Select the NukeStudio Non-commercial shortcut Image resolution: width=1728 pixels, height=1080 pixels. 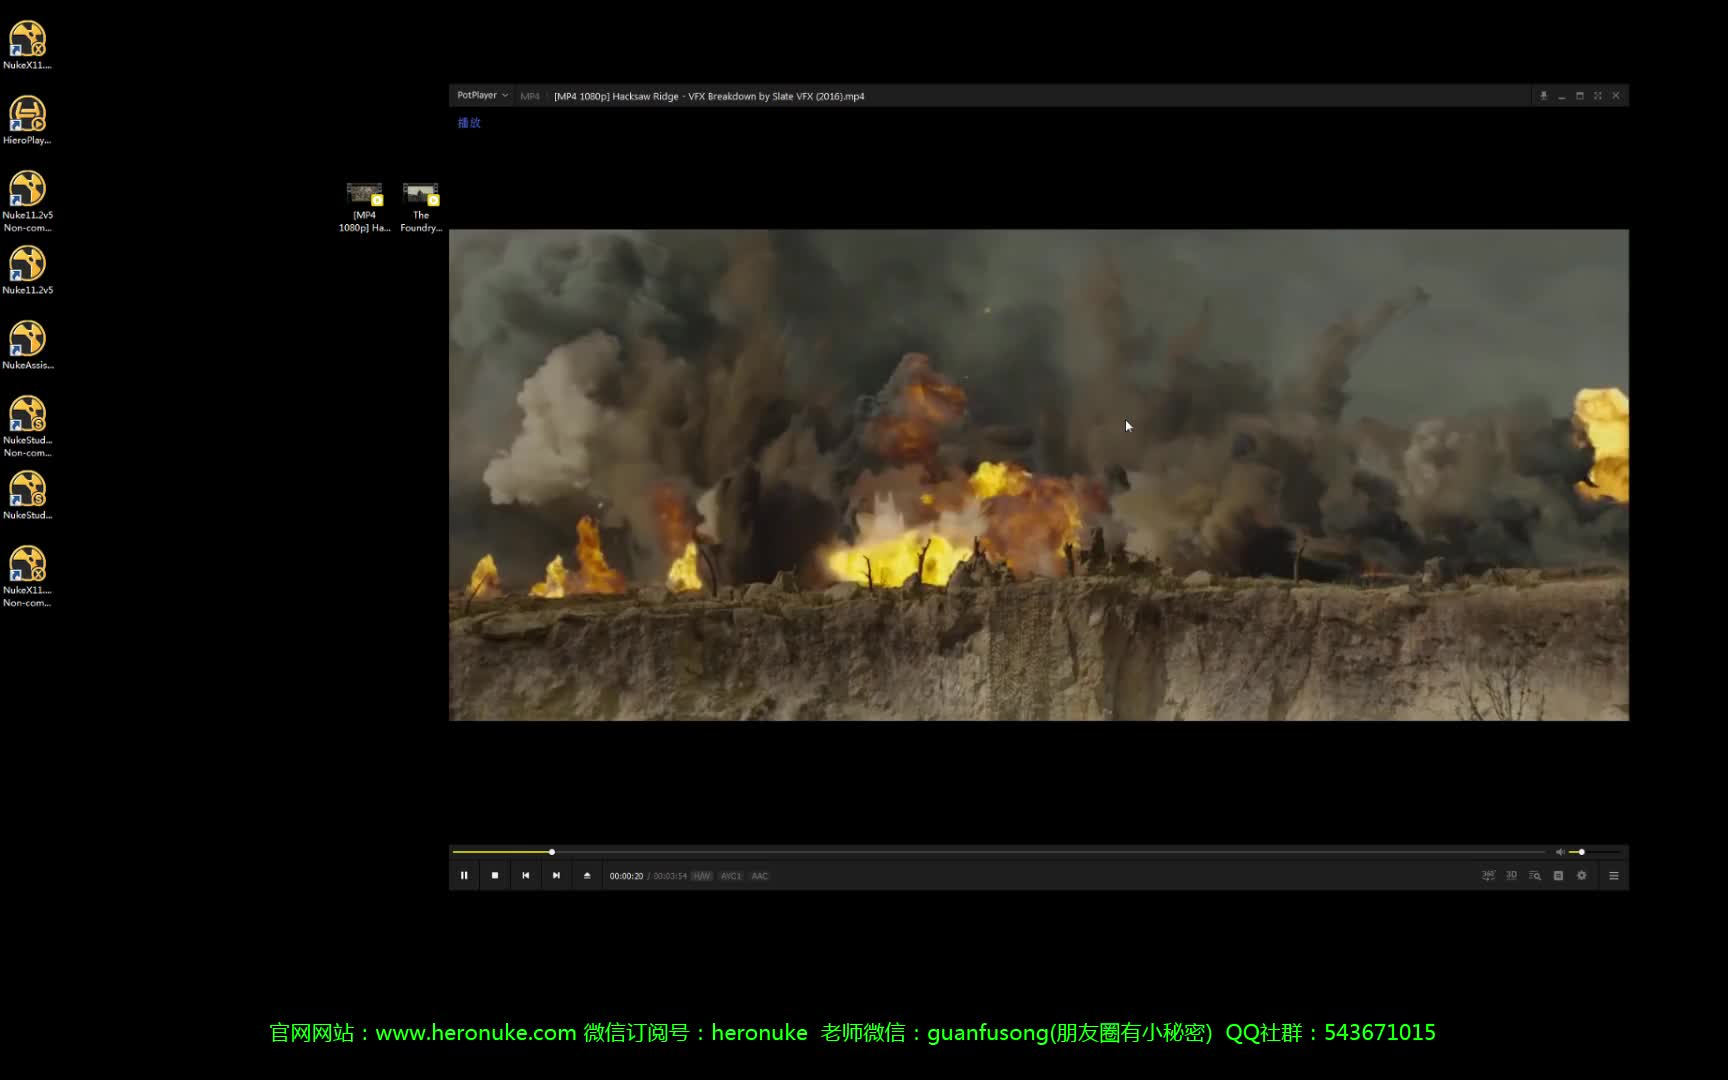(x=27, y=426)
